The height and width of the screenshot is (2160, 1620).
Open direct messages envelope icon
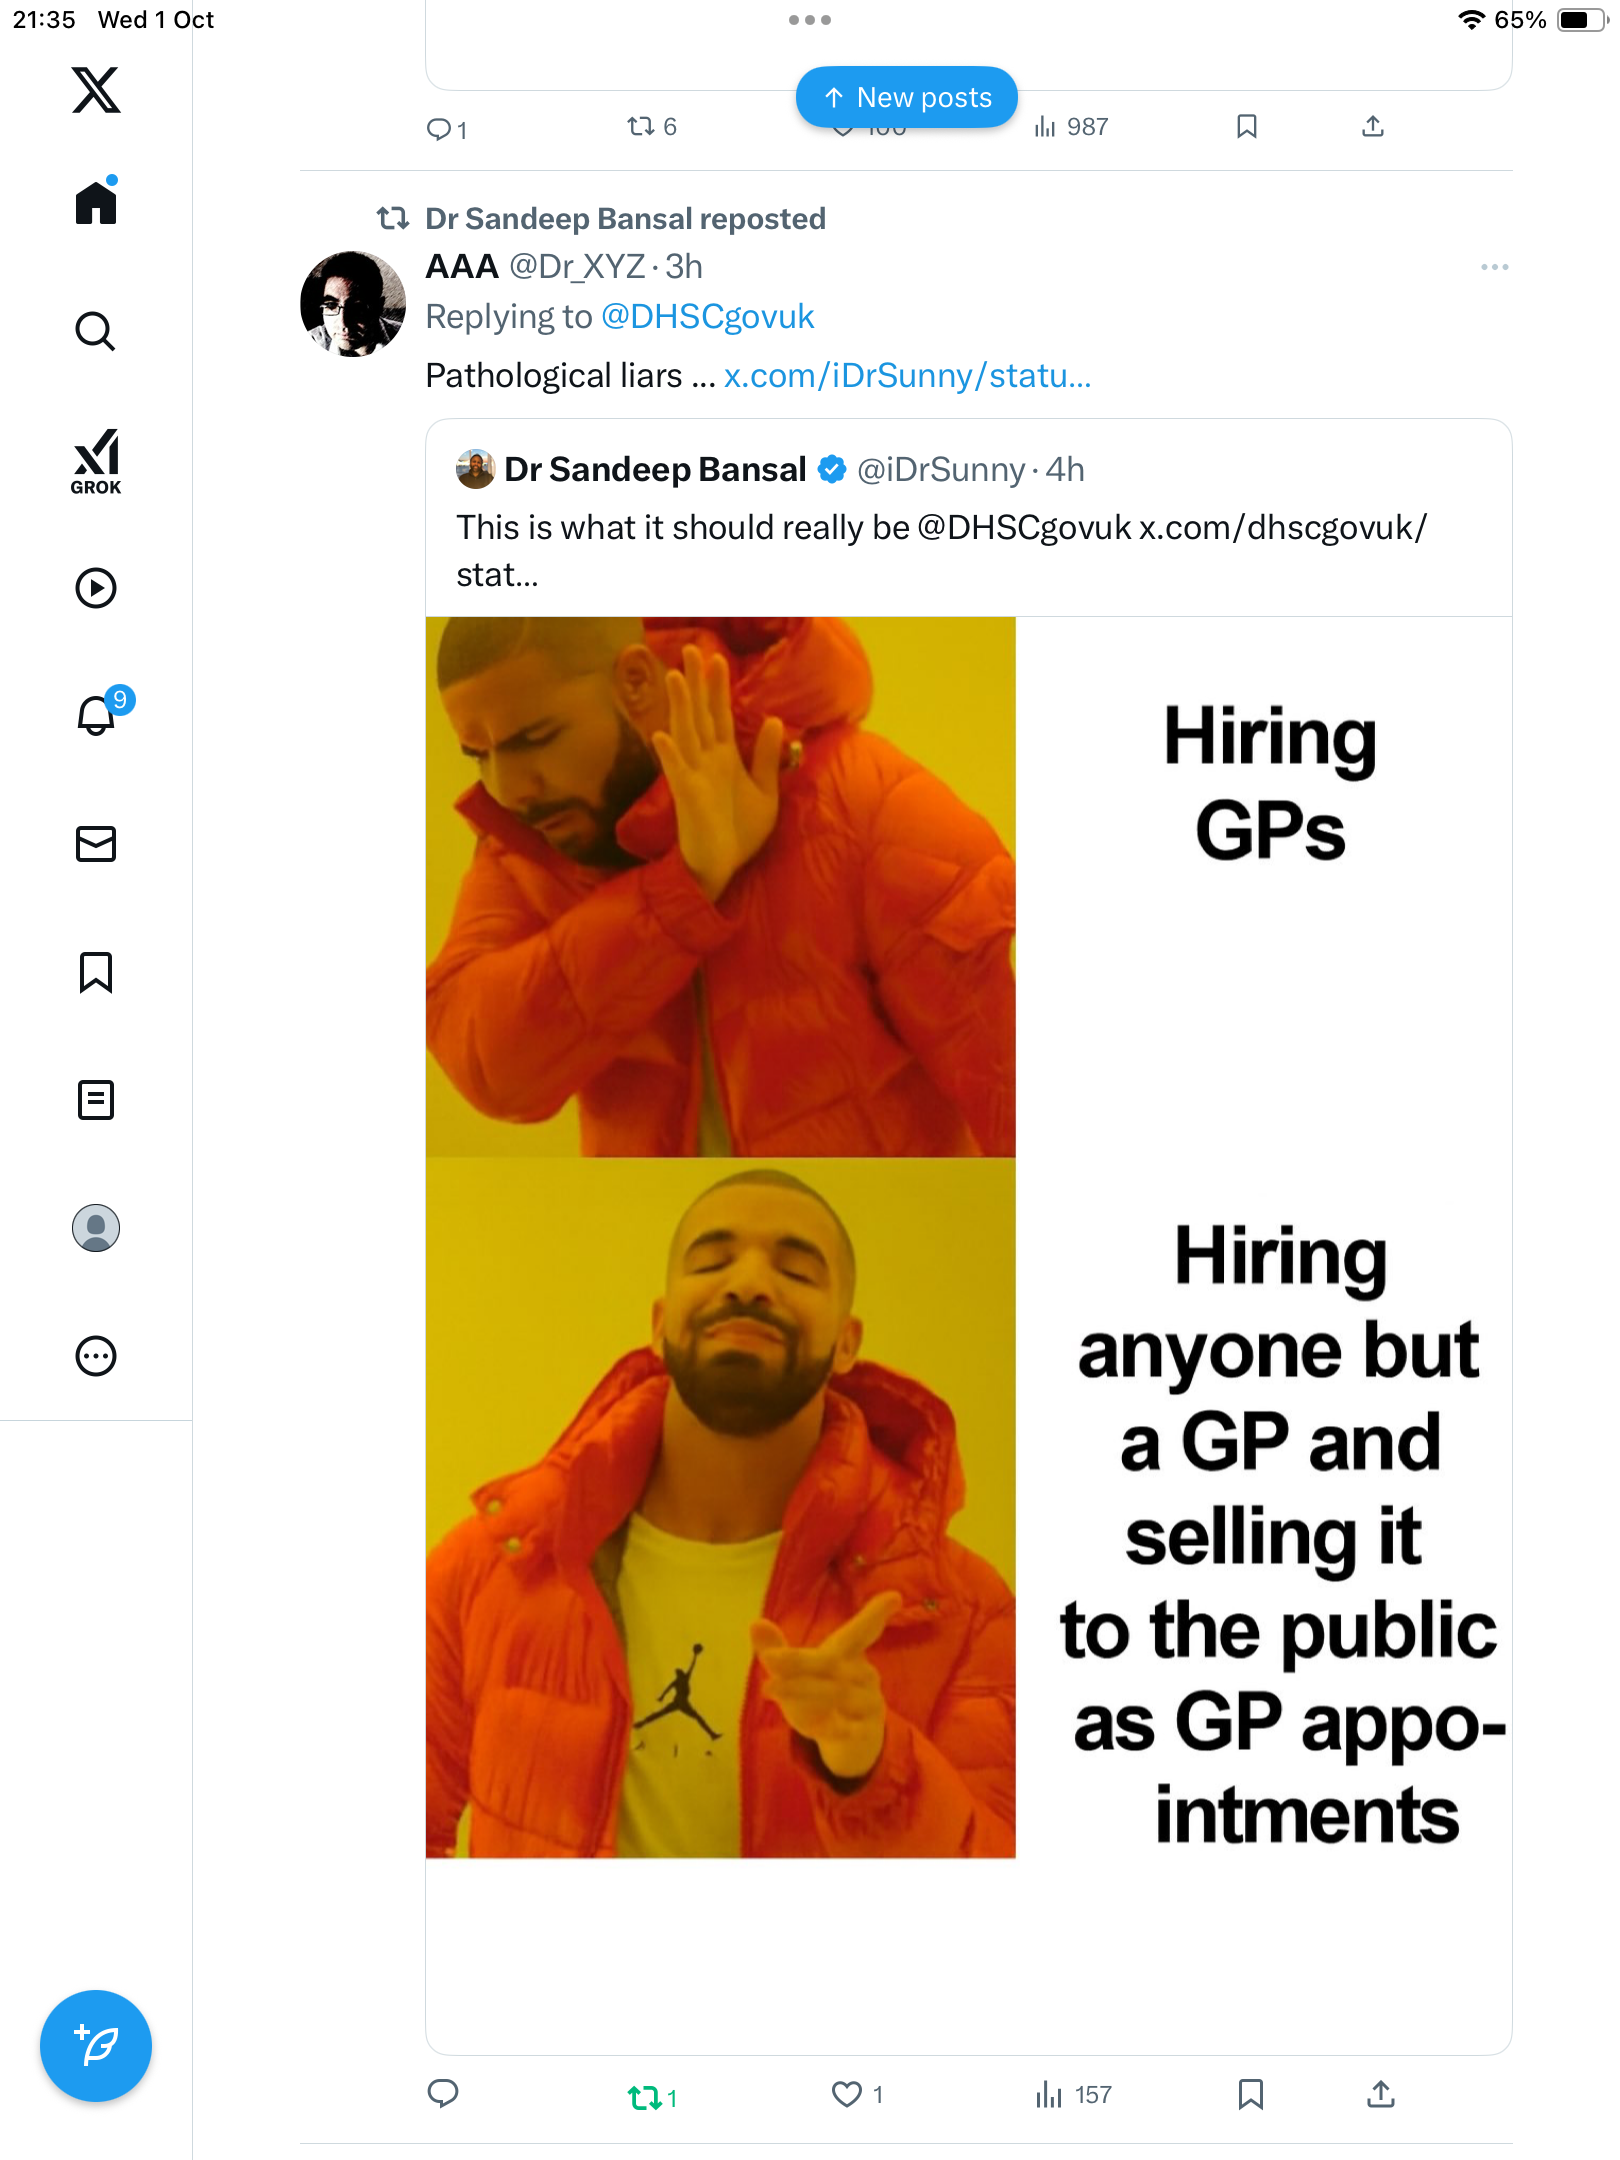pyautogui.click(x=96, y=844)
